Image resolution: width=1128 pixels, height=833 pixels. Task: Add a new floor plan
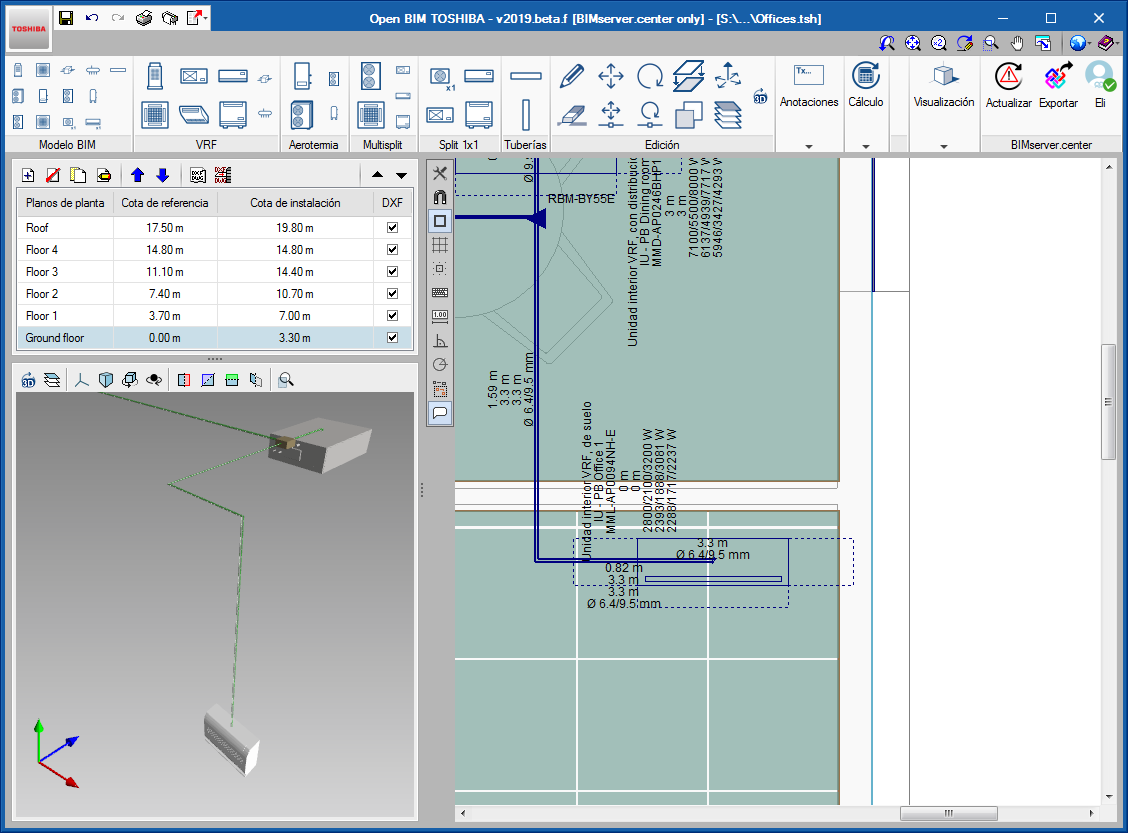pos(28,175)
